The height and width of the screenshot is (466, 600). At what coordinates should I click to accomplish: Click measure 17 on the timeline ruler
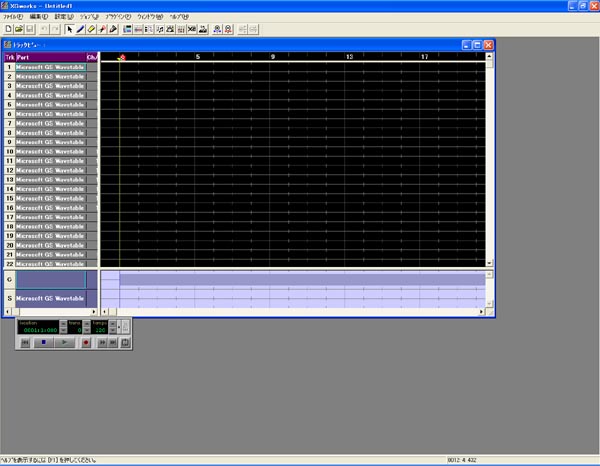point(424,57)
